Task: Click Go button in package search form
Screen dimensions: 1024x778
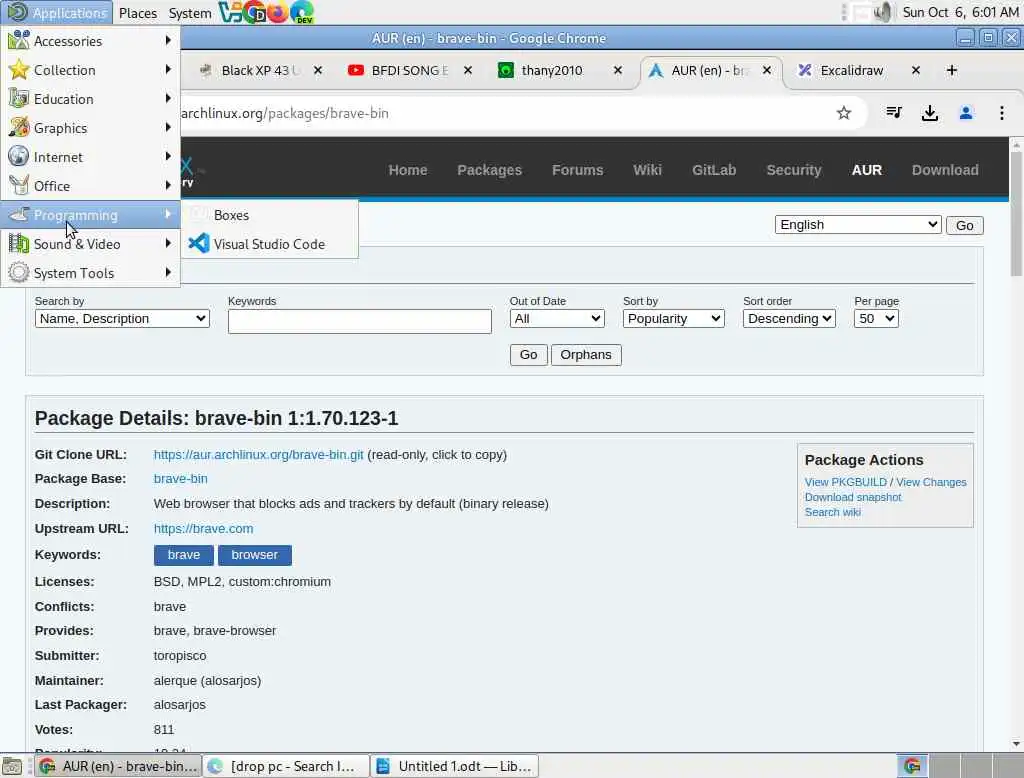Action: coord(528,355)
